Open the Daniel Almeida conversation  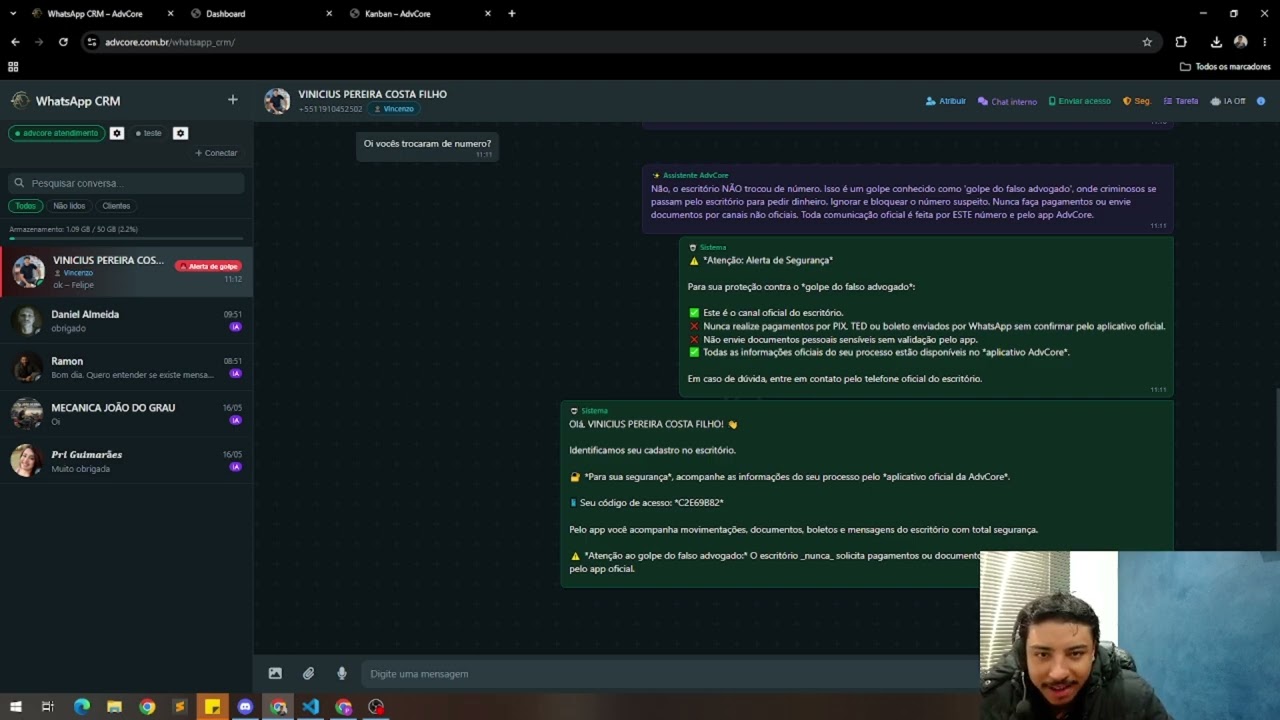(x=126, y=320)
